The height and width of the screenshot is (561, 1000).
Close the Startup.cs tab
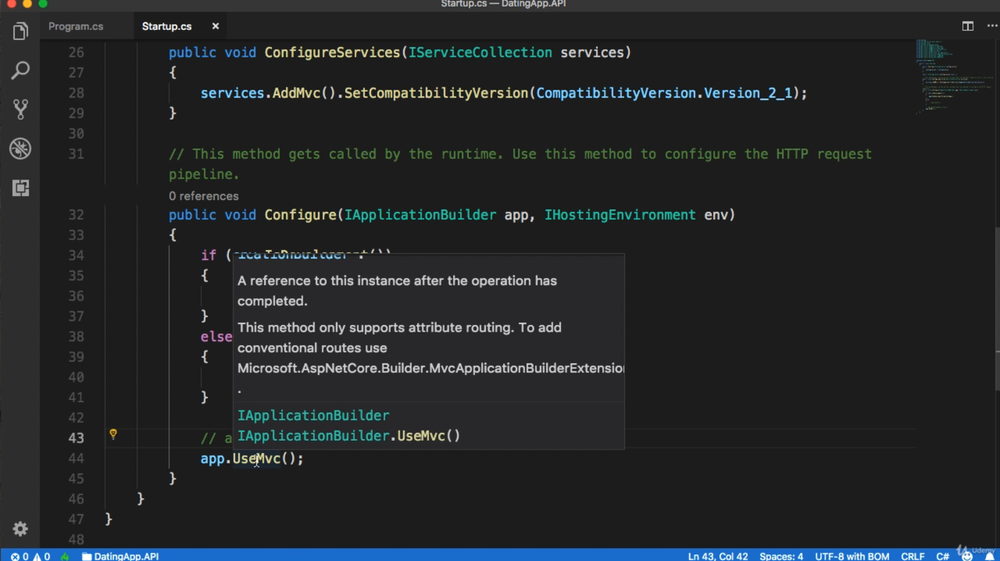pyautogui.click(x=216, y=26)
